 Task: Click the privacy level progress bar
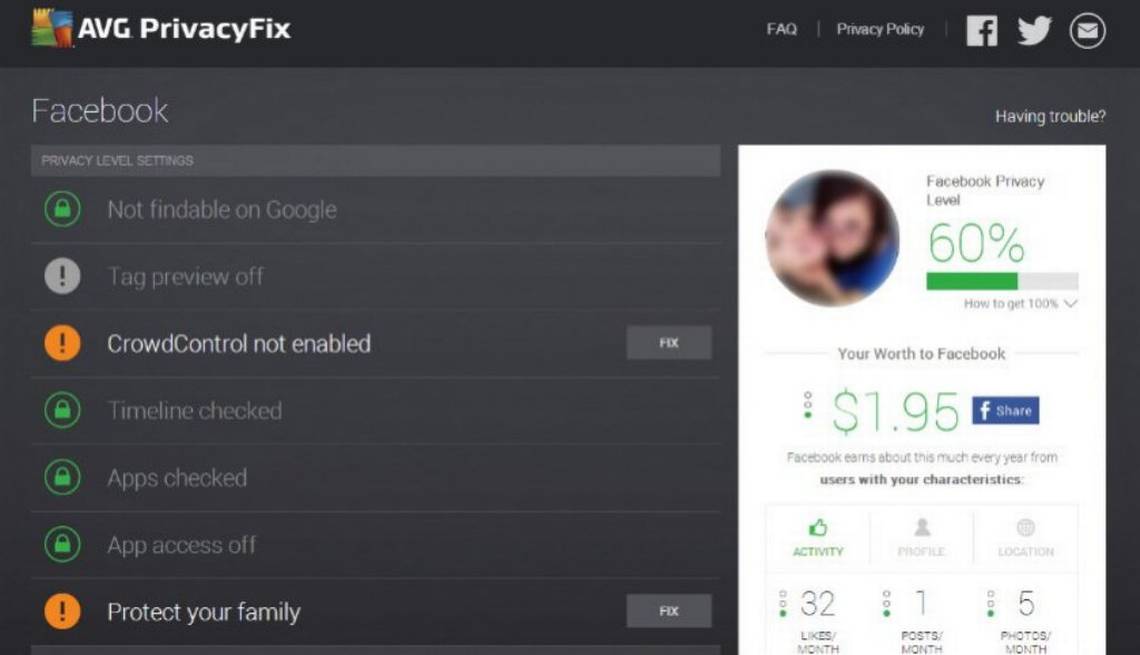1002,281
